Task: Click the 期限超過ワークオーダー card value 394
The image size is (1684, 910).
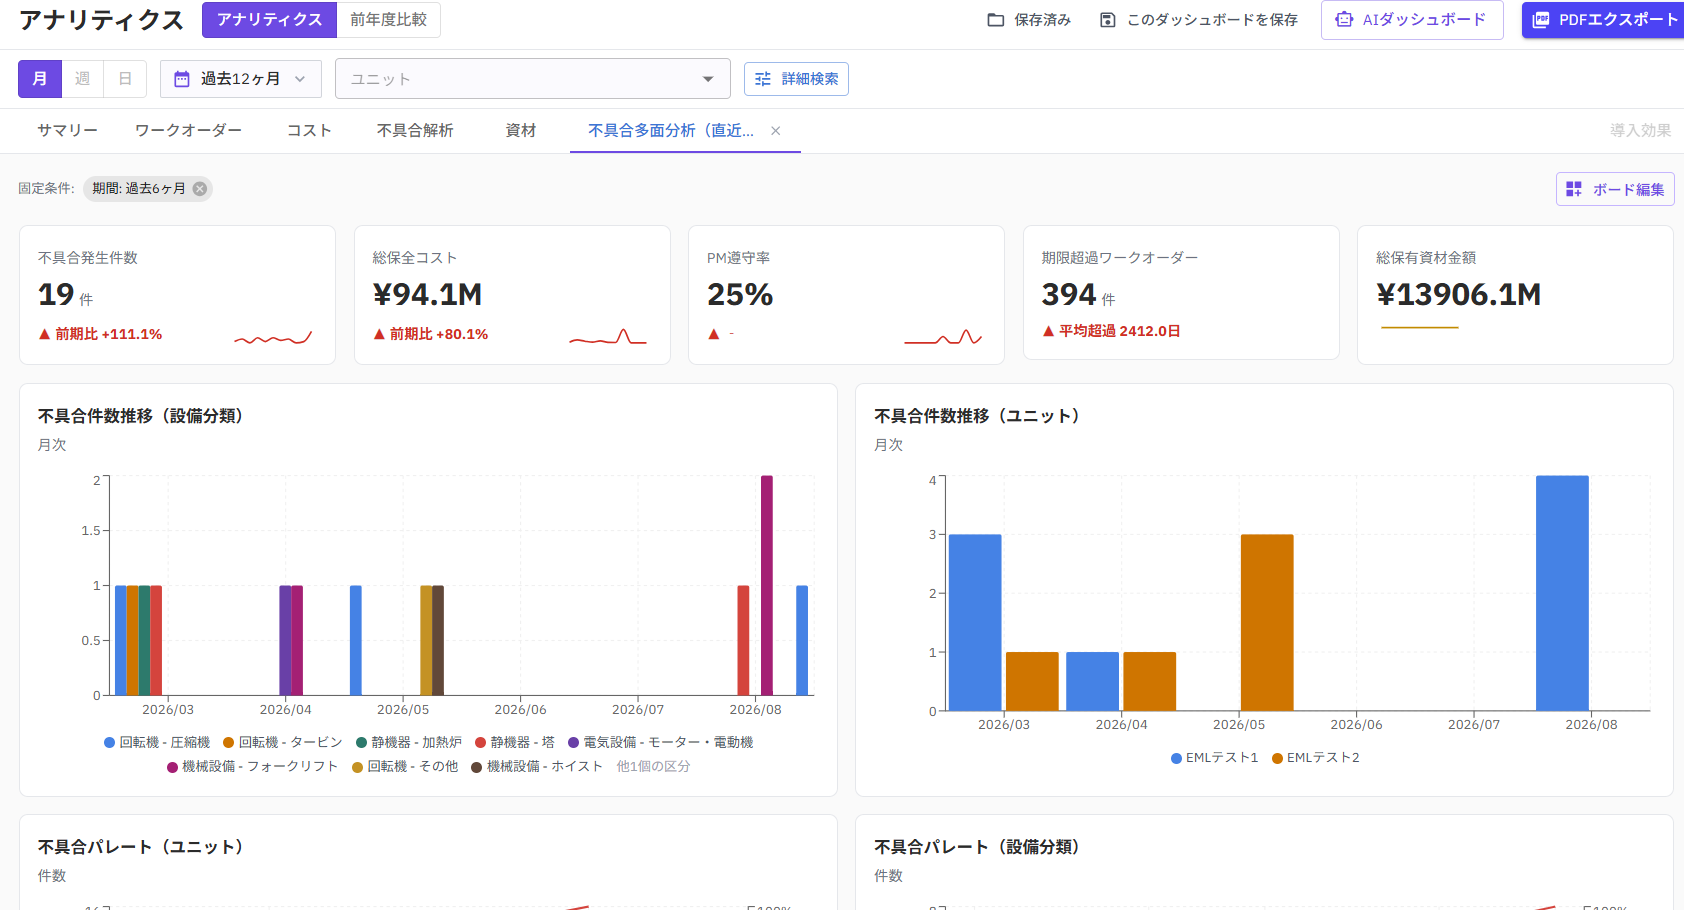Action: 1069,295
